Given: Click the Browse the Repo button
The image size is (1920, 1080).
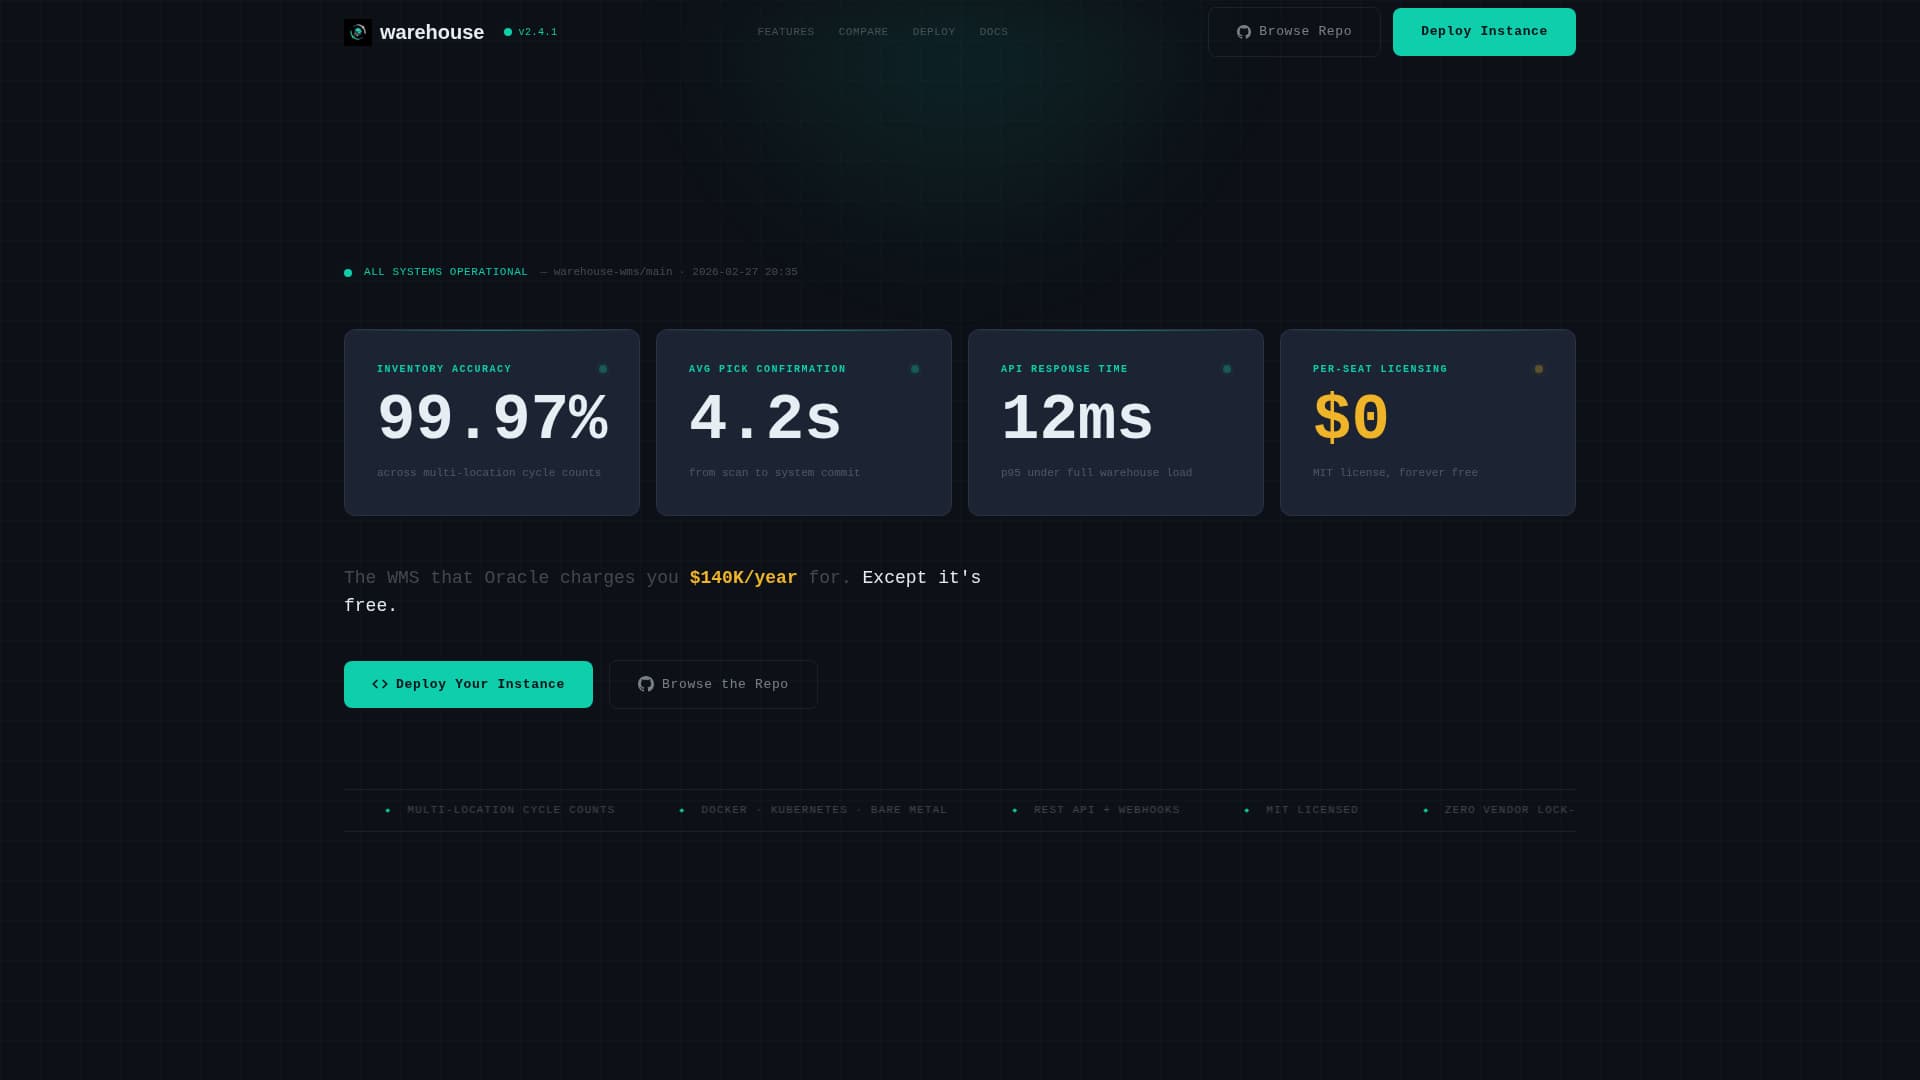Looking at the screenshot, I should pyautogui.click(x=713, y=685).
